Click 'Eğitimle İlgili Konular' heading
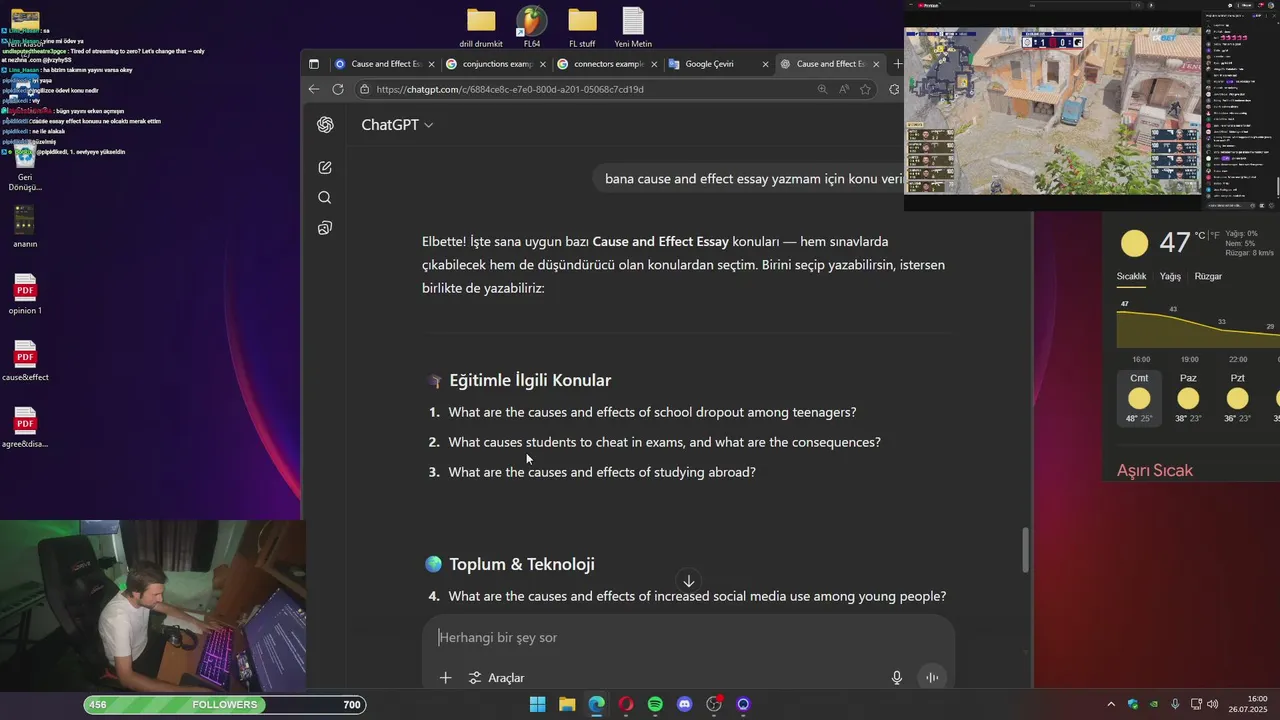 (x=530, y=380)
